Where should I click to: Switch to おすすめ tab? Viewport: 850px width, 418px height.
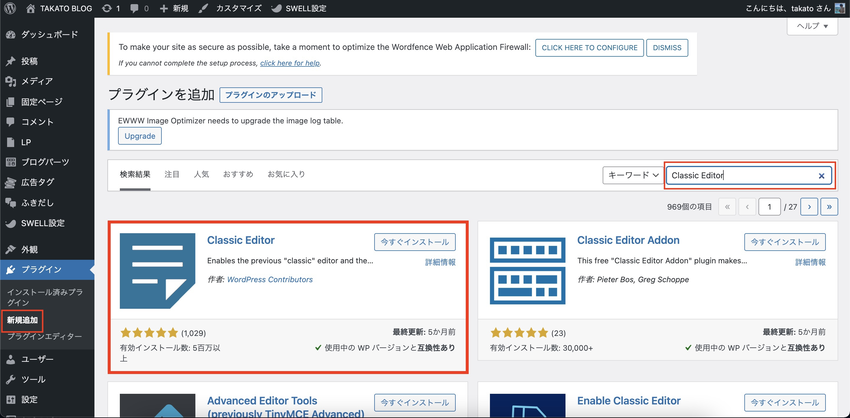click(238, 175)
